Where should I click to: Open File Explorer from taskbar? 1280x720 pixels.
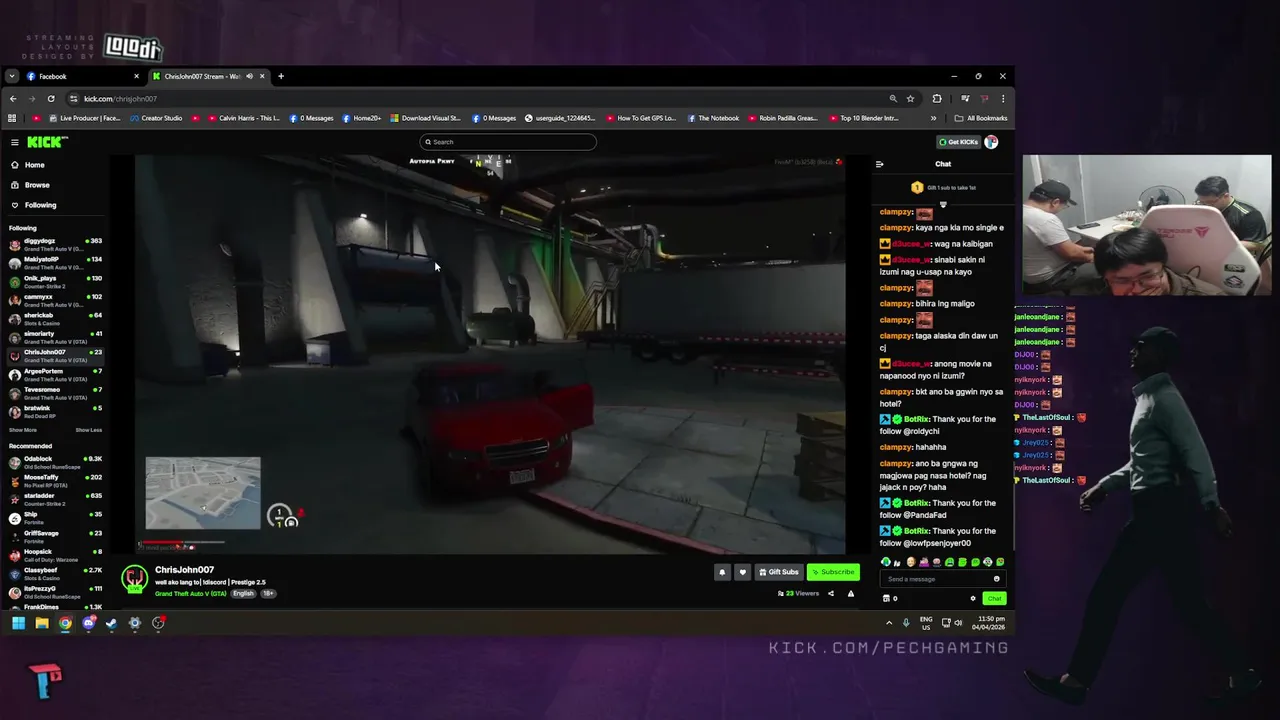pos(42,623)
